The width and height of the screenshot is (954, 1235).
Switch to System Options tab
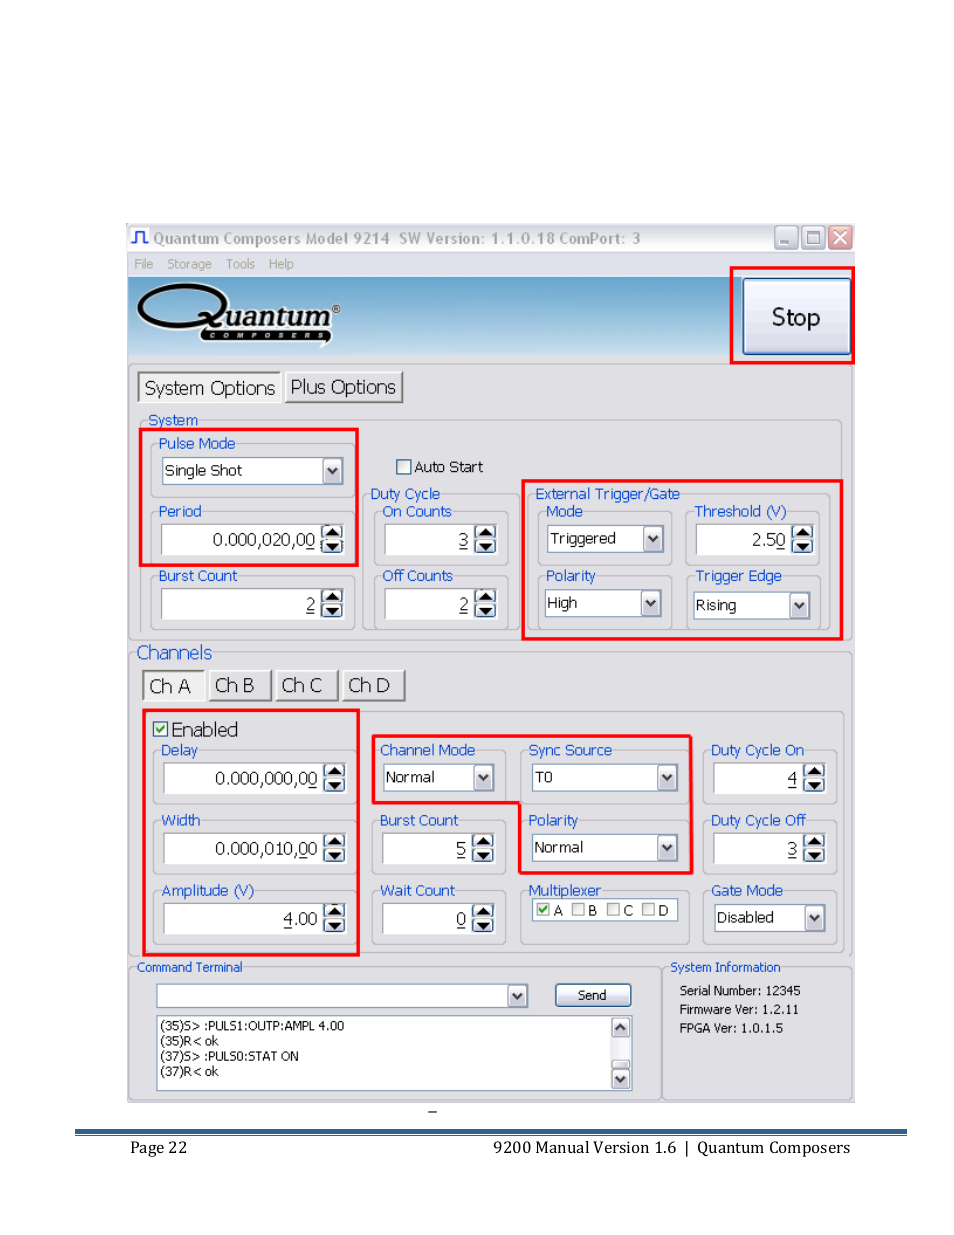[x=209, y=388]
